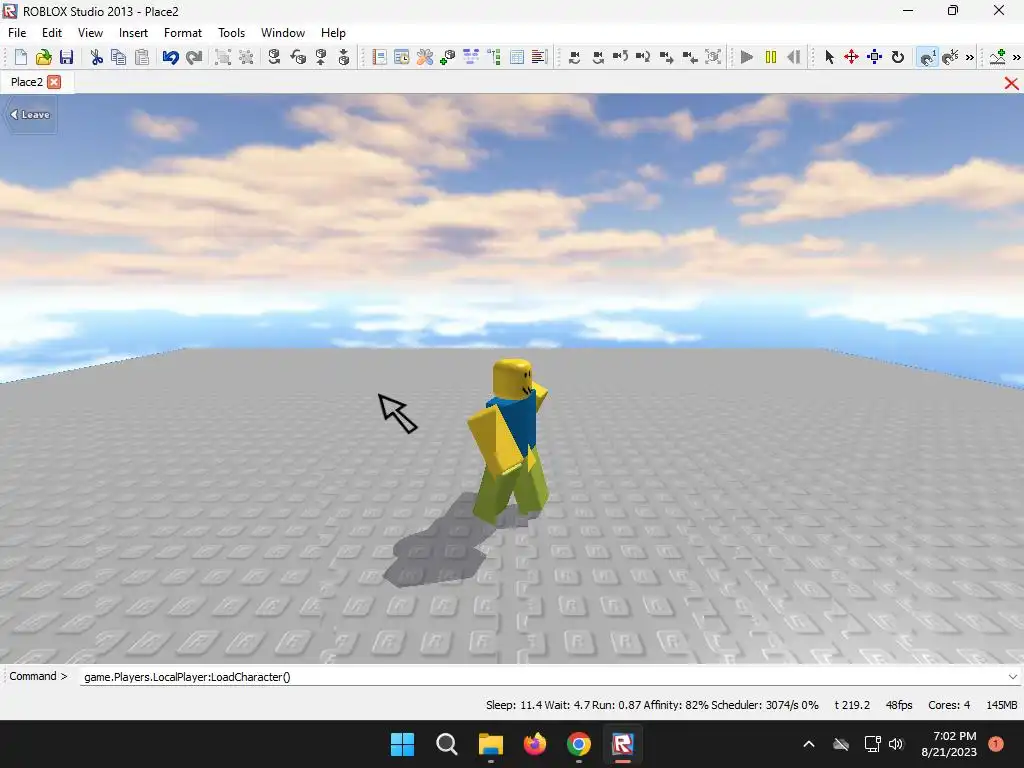The width and height of the screenshot is (1024, 768).
Task: Open the Tools menu
Action: pos(231,33)
